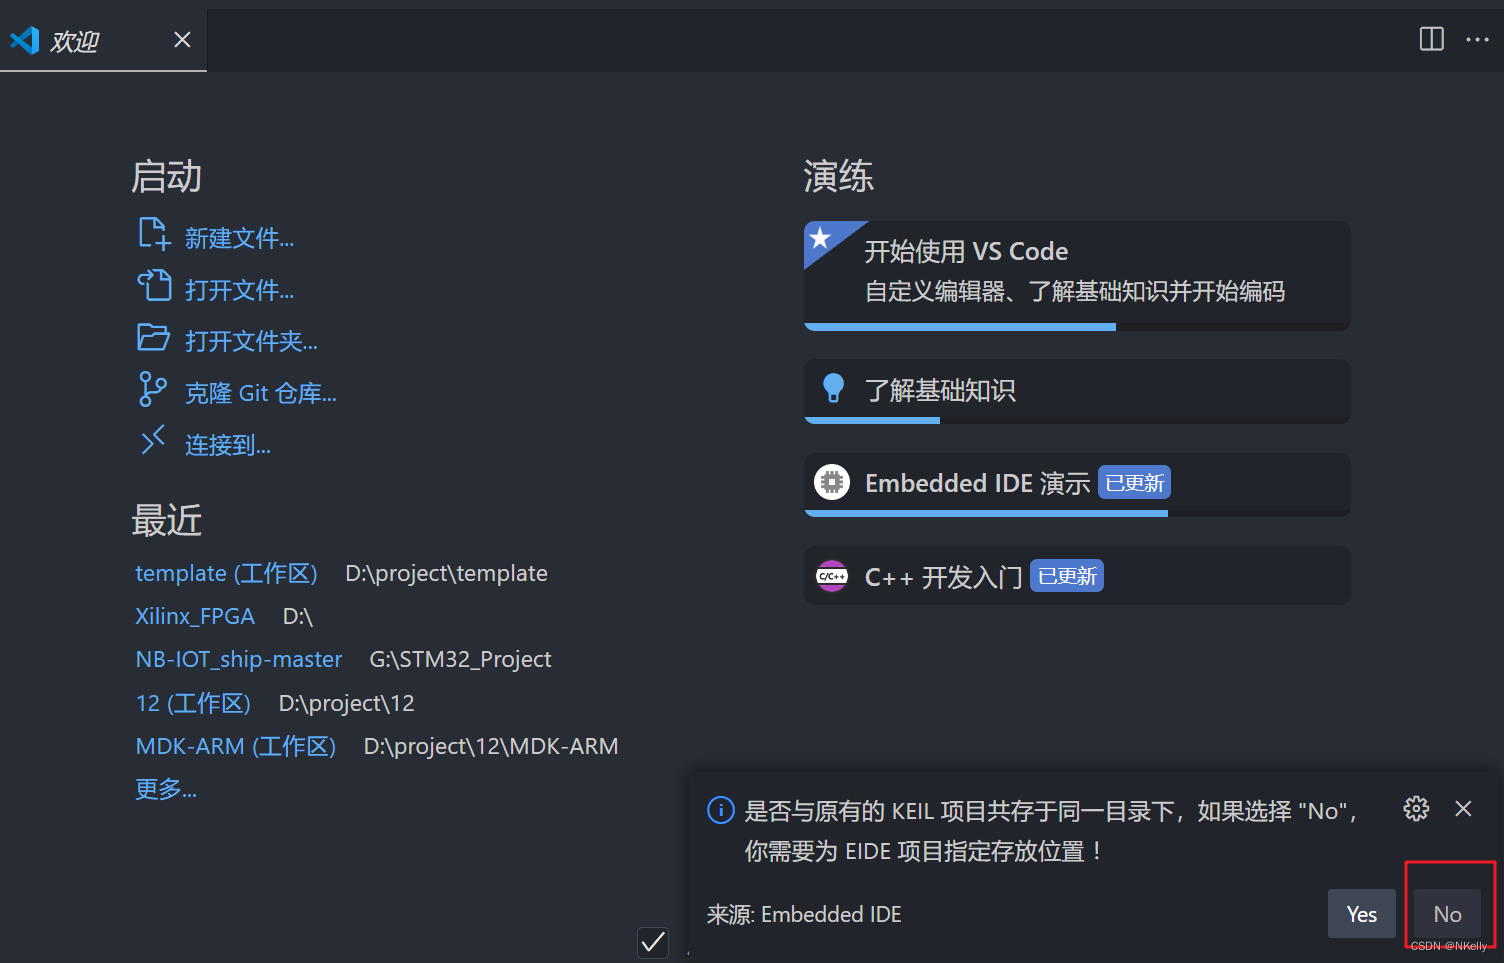The image size is (1504, 963).
Task: Click the 连接到... link
Action: tap(228, 445)
